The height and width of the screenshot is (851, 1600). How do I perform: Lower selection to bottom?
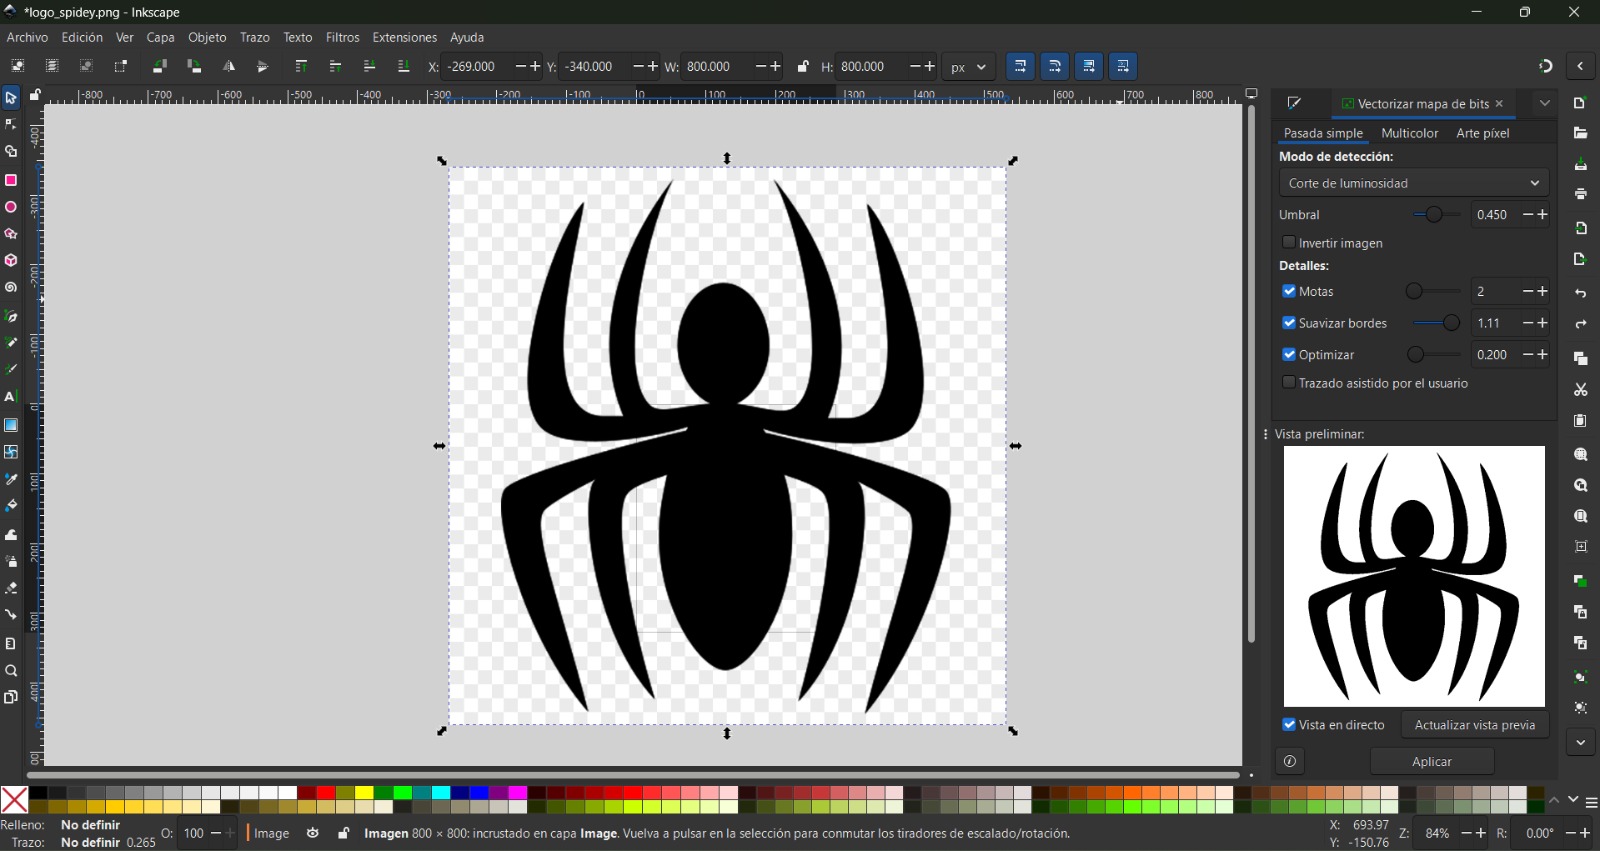point(404,66)
